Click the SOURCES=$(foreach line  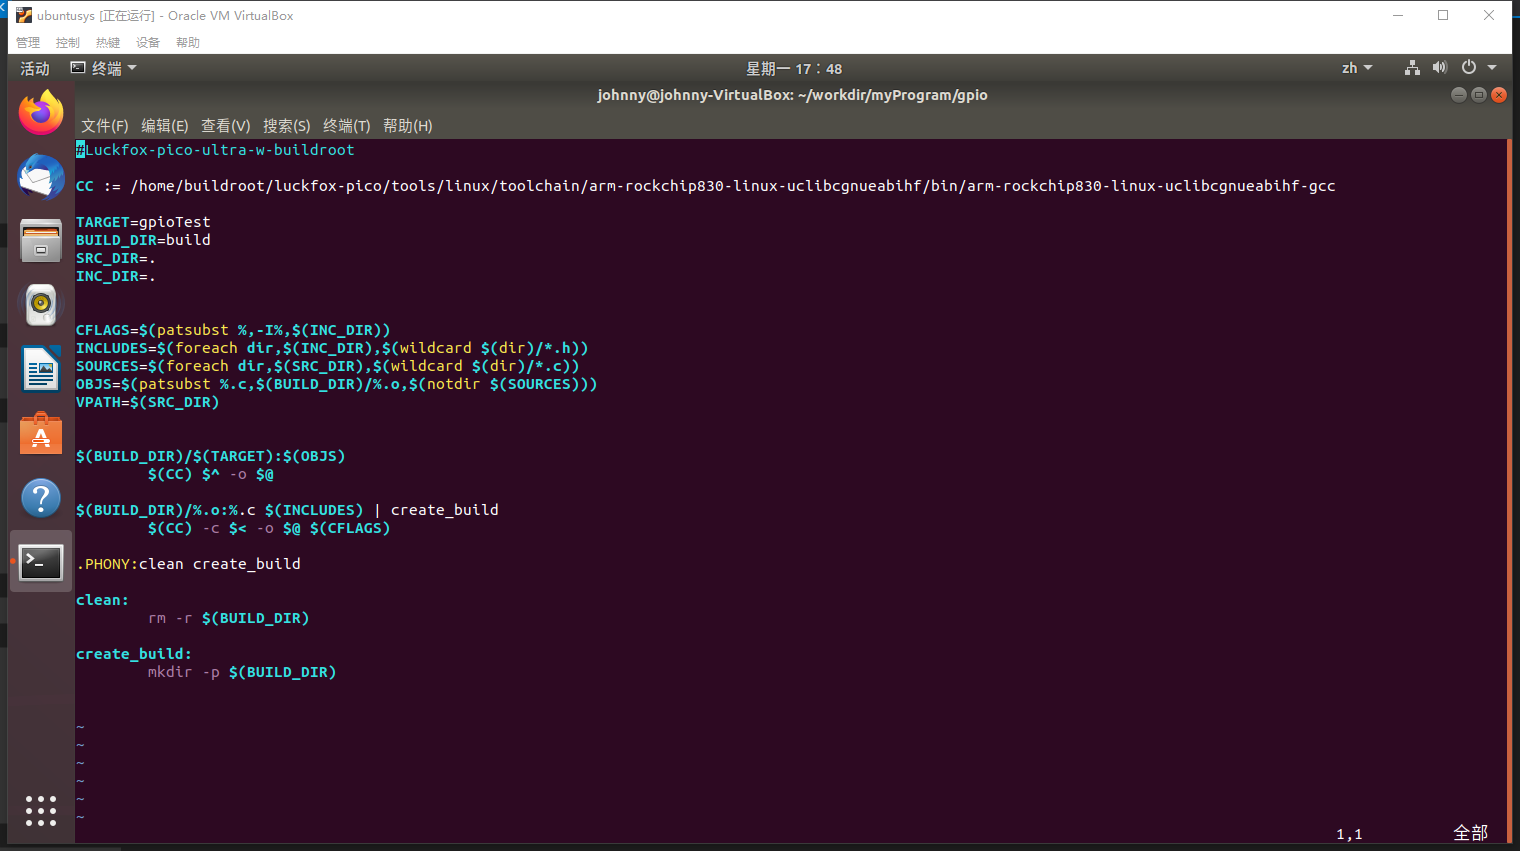pyautogui.click(x=328, y=366)
